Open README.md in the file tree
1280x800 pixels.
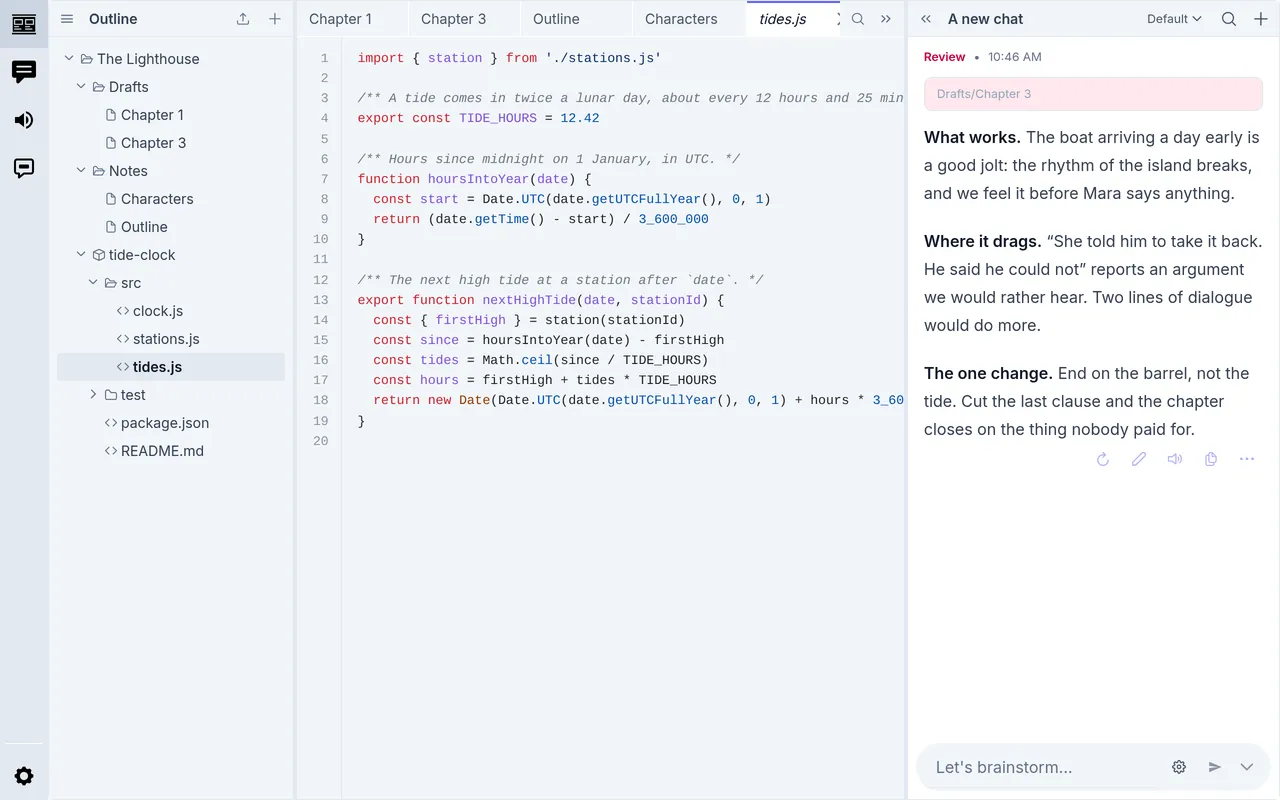point(171,451)
